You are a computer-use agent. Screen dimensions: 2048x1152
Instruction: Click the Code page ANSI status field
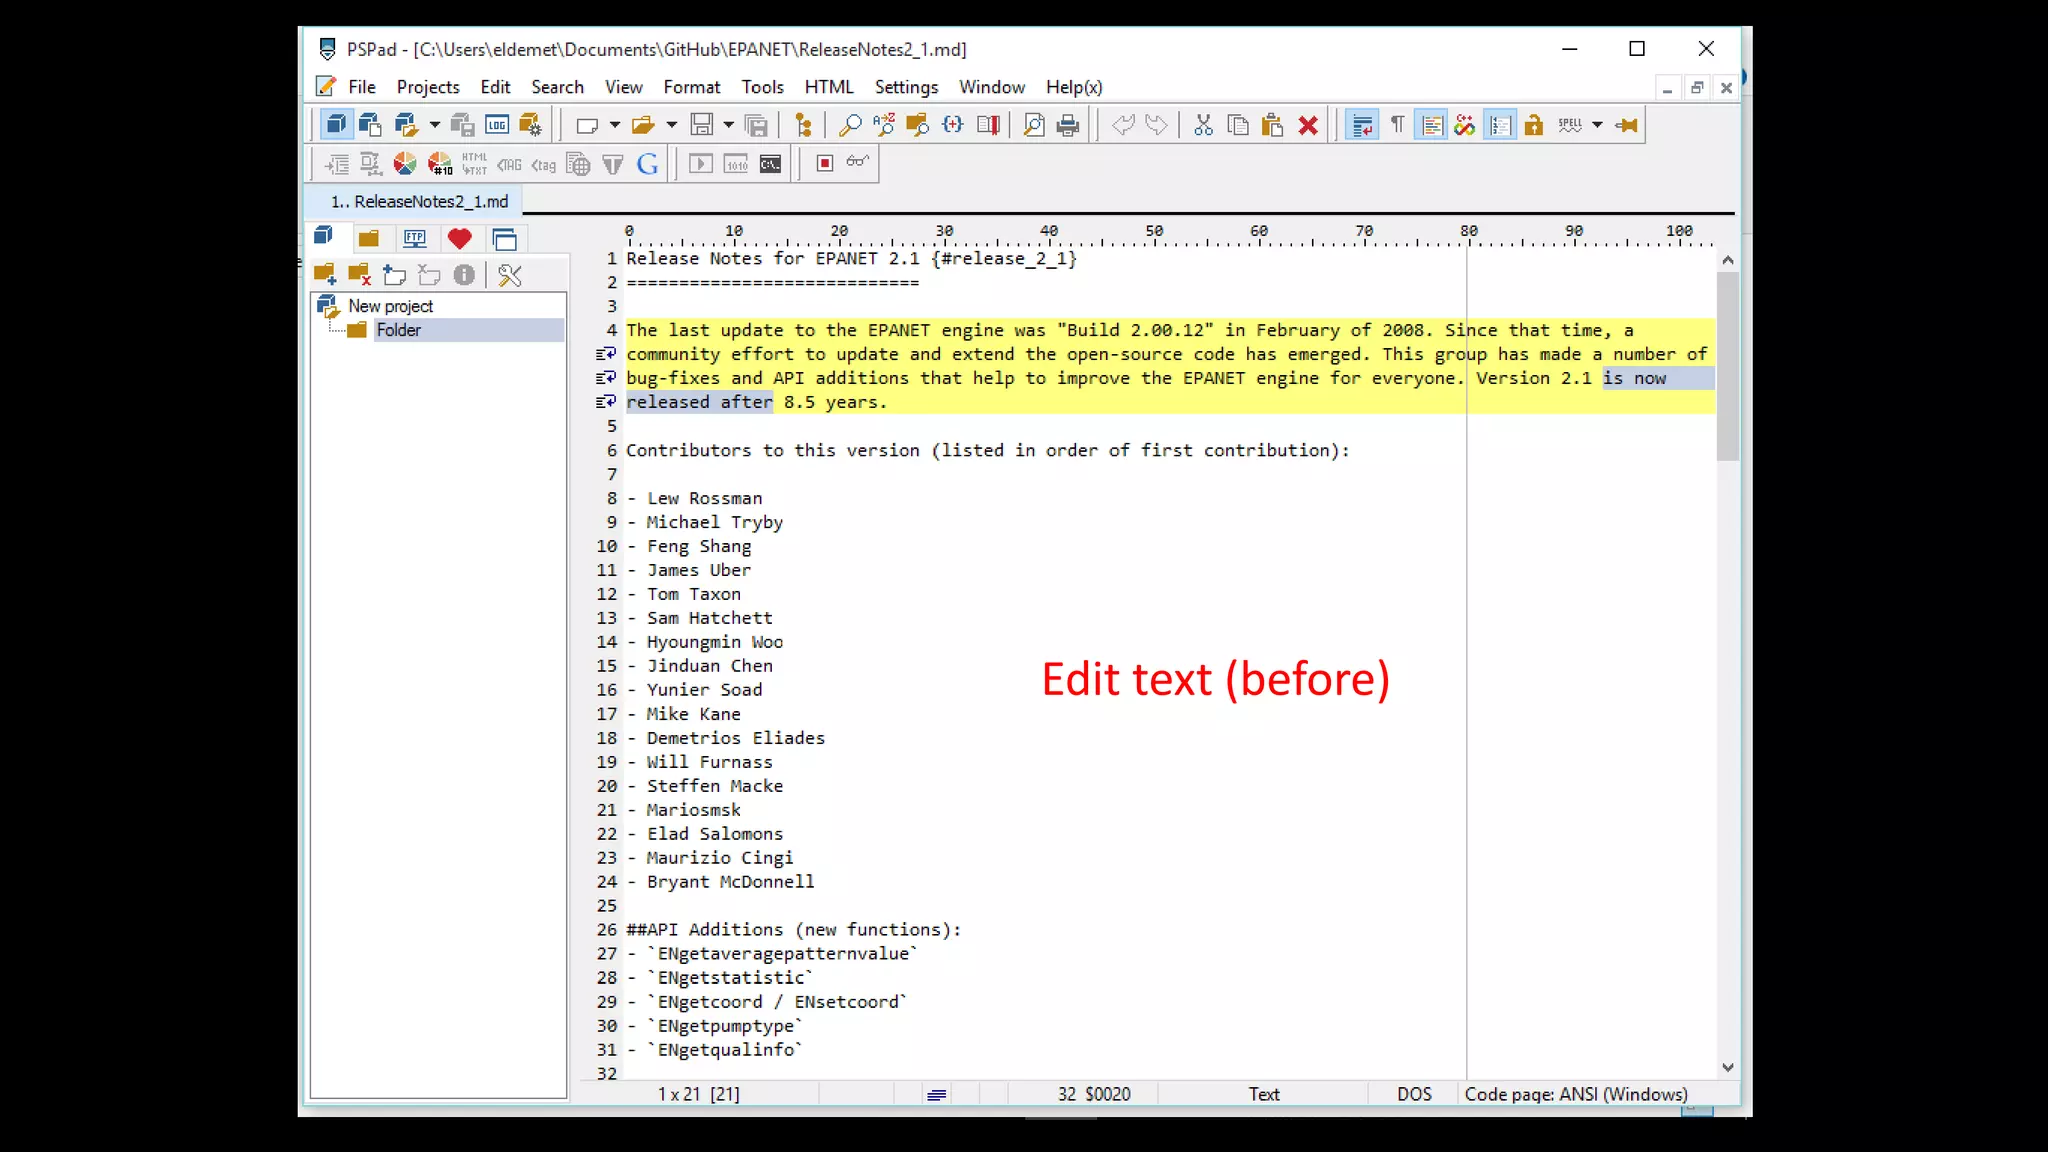[1576, 1094]
